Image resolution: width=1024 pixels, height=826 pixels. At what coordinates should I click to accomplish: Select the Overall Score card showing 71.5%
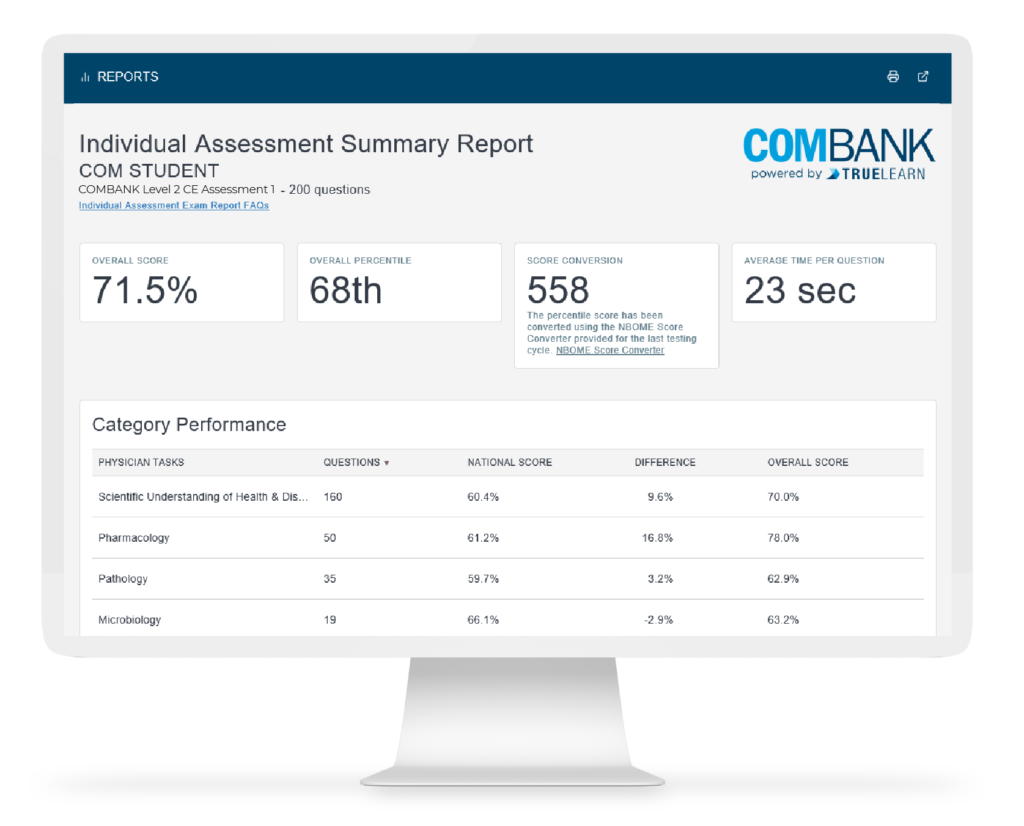(x=181, y=282)
